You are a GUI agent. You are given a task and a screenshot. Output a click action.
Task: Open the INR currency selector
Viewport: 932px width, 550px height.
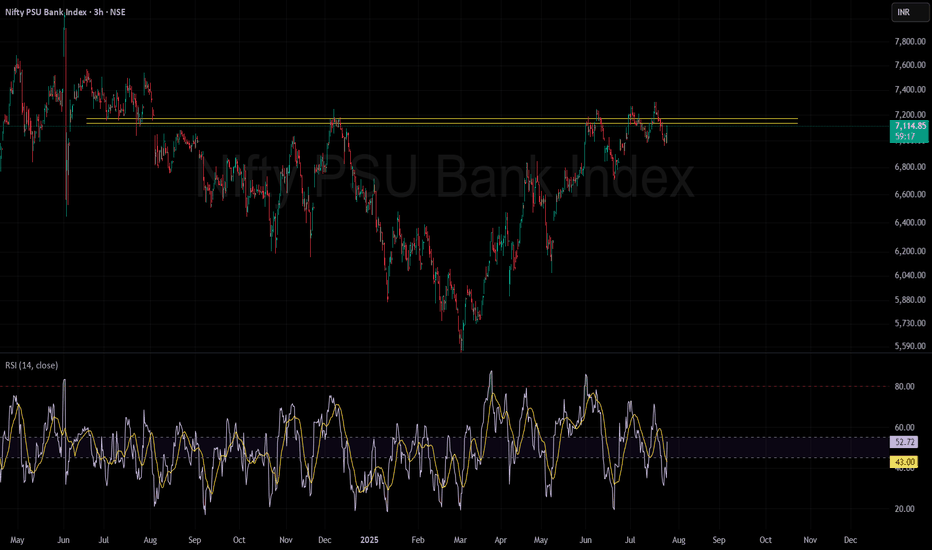tap(909, 12)
